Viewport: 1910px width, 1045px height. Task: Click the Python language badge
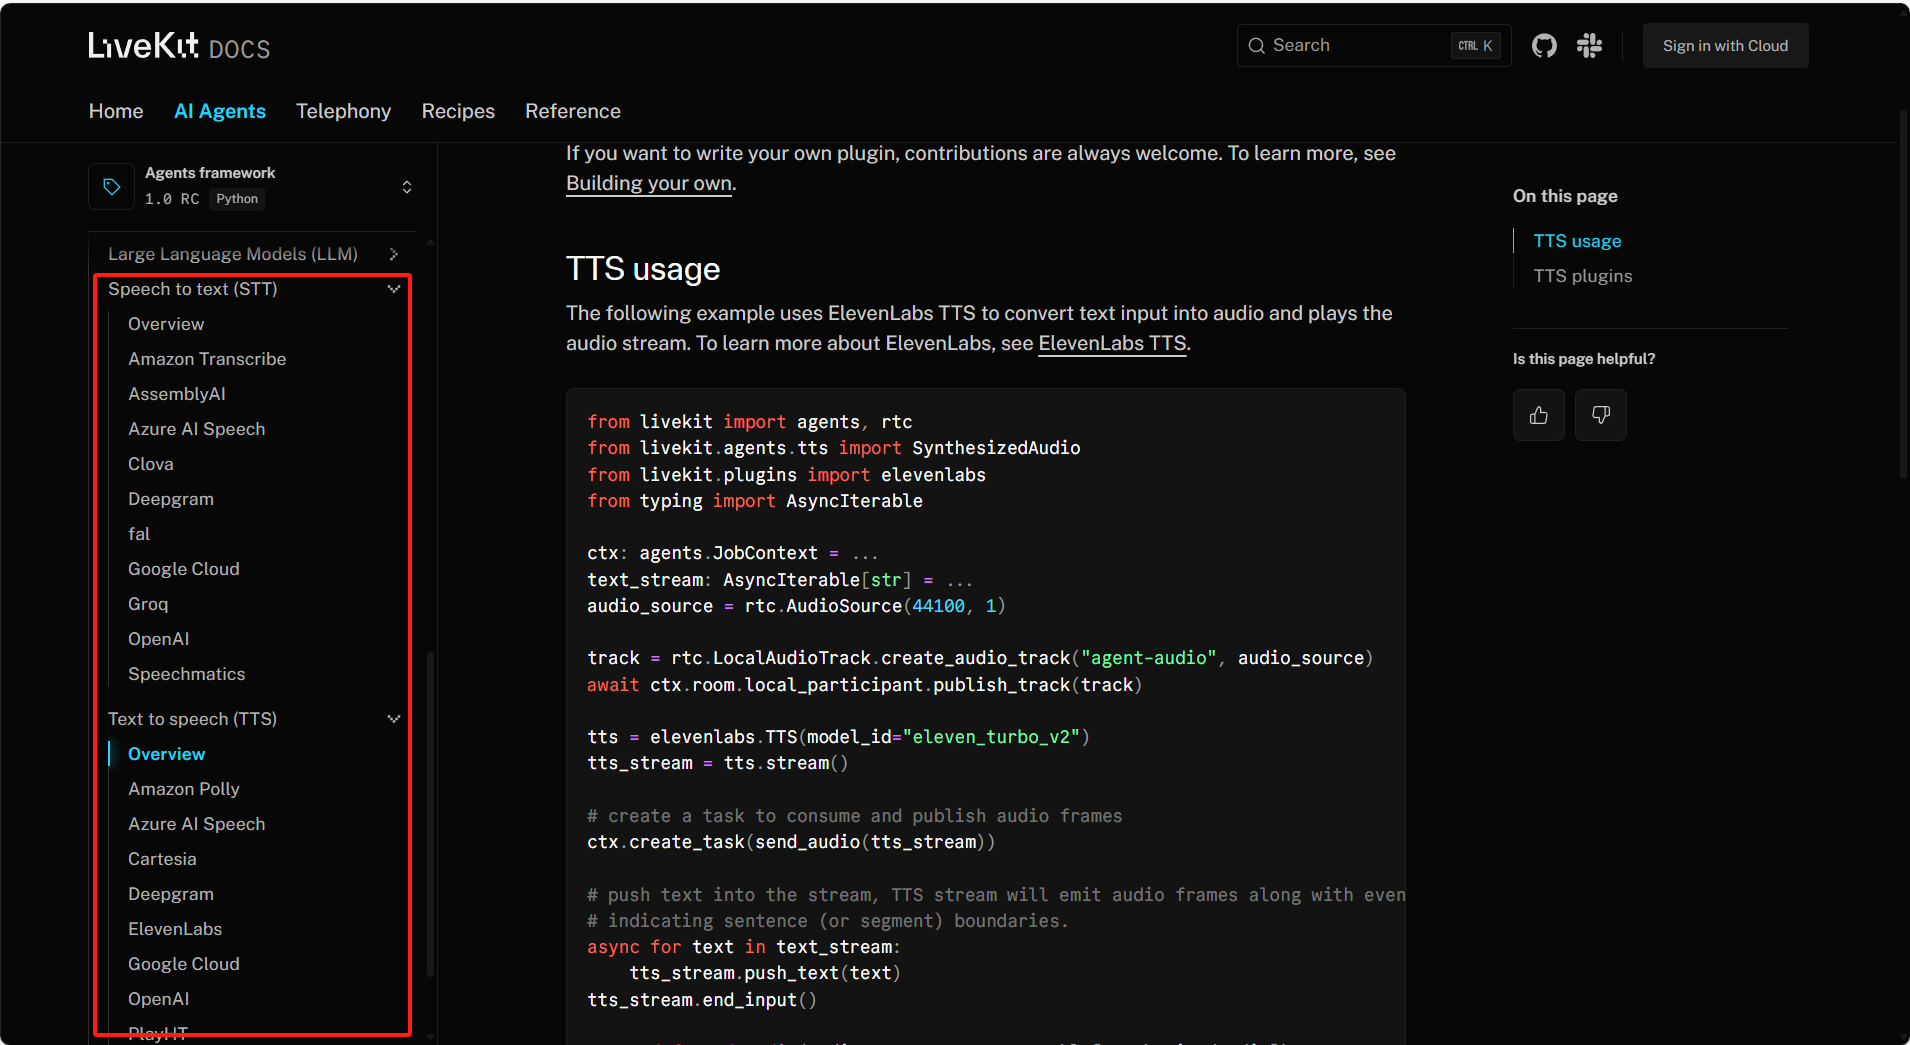[x=237, y=199]
